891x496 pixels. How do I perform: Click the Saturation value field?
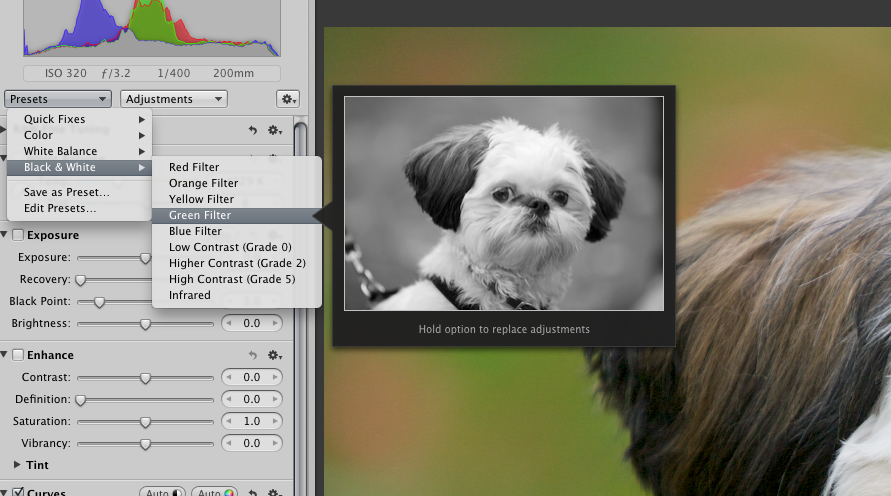coord(252,421)
